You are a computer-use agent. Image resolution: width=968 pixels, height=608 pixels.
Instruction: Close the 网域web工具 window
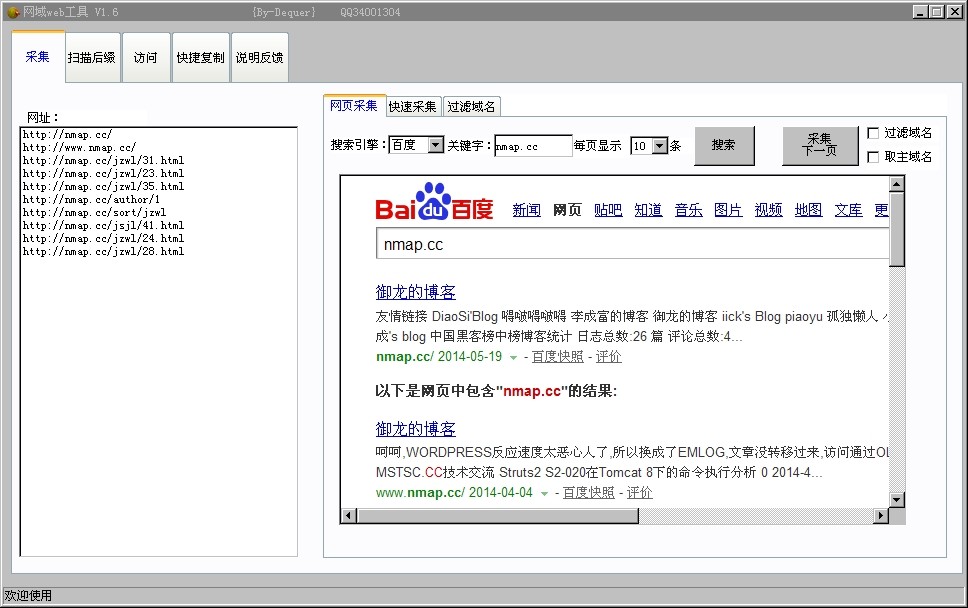(x=954, y=12)
